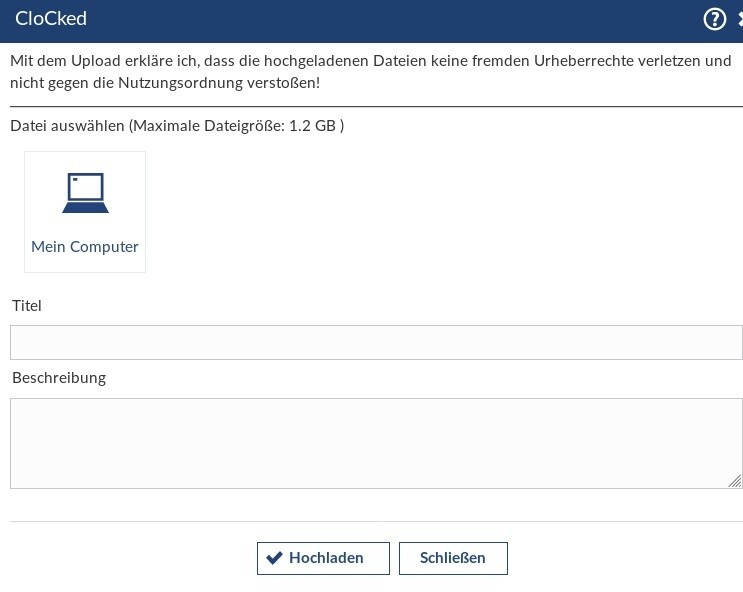
Task: Click the empty top edge of the Mein Computer tile
Action: [85, 158]
